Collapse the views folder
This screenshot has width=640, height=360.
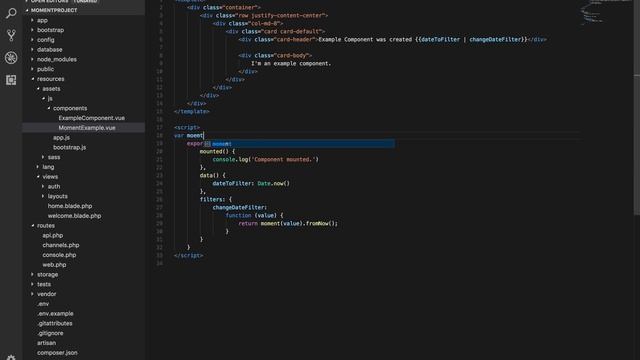click(50, 177)
